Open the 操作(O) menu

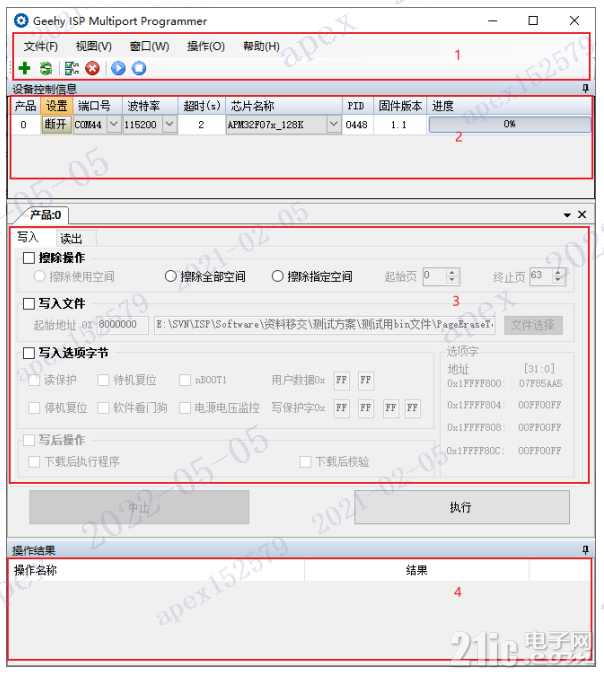click(x=206, y=46)
